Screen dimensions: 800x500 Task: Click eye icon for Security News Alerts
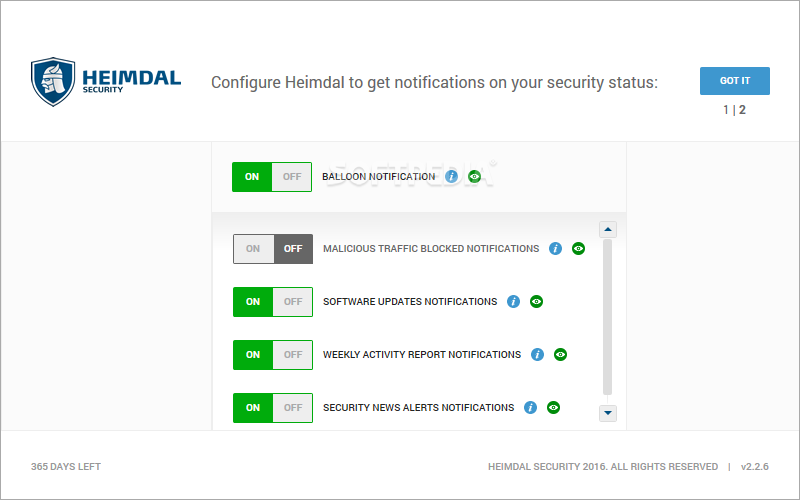pyautogui.click(x=553, y=407)
